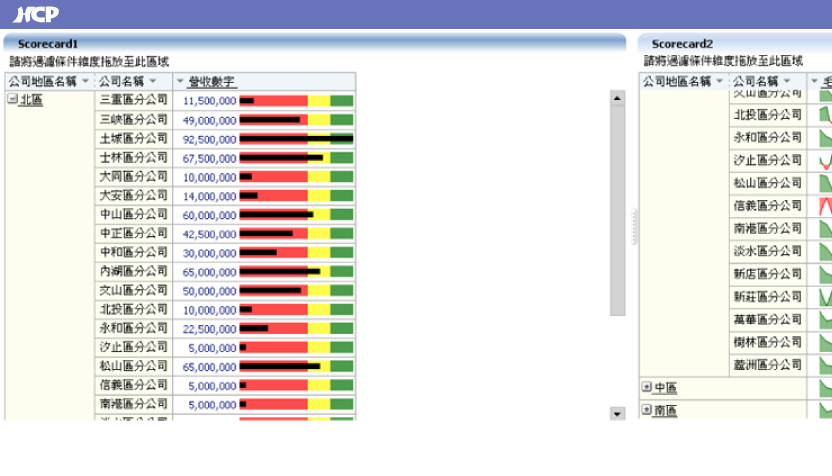Open 公司名稱 dropdown in Scorecard1
This screenshot has width=832, height=476.
[152, 82]
